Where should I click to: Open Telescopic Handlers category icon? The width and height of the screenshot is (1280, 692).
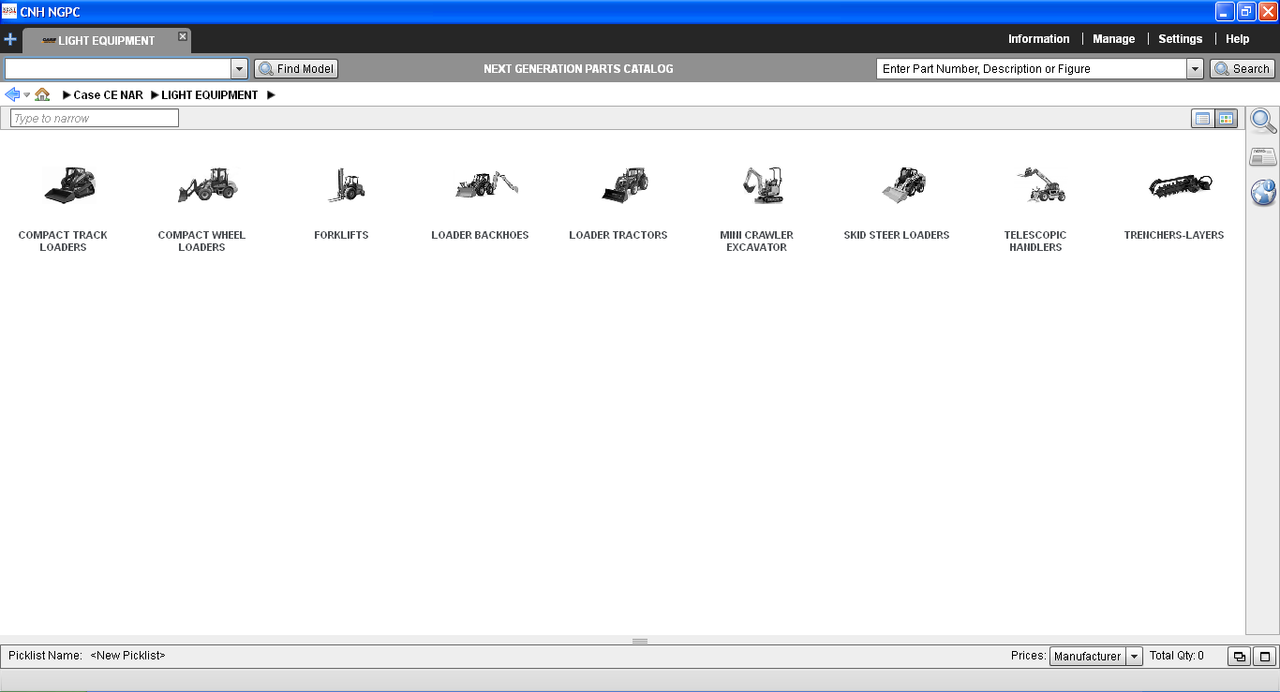(1042, 185)
